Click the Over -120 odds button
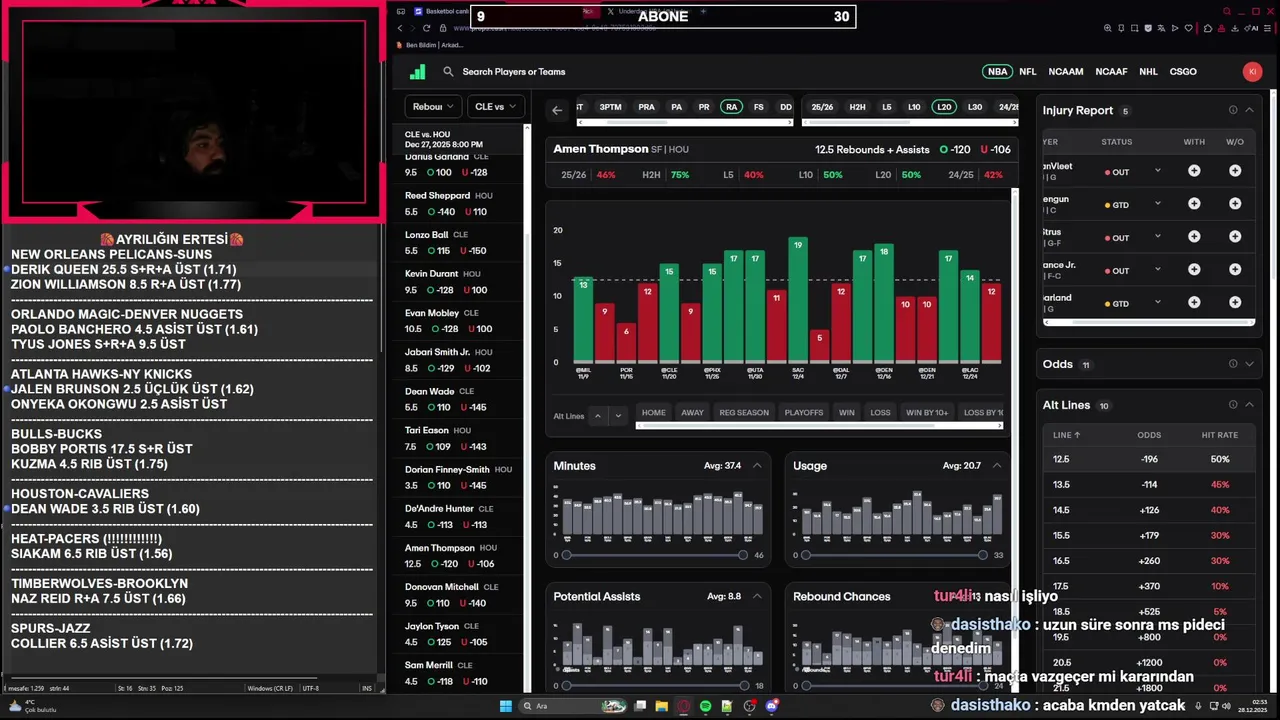Image resolution: width=1280 pixels, height=720 pixels. (x=955, y=149)
